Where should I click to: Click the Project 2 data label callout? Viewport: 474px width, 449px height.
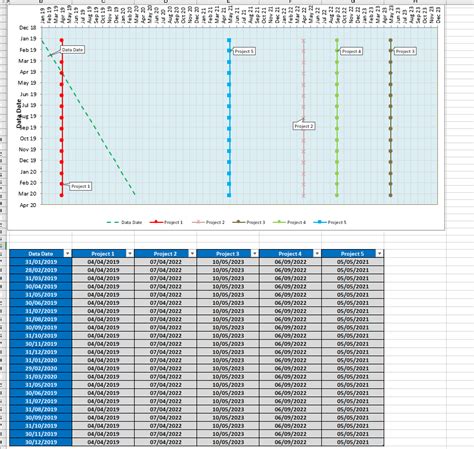coord(304,126)
